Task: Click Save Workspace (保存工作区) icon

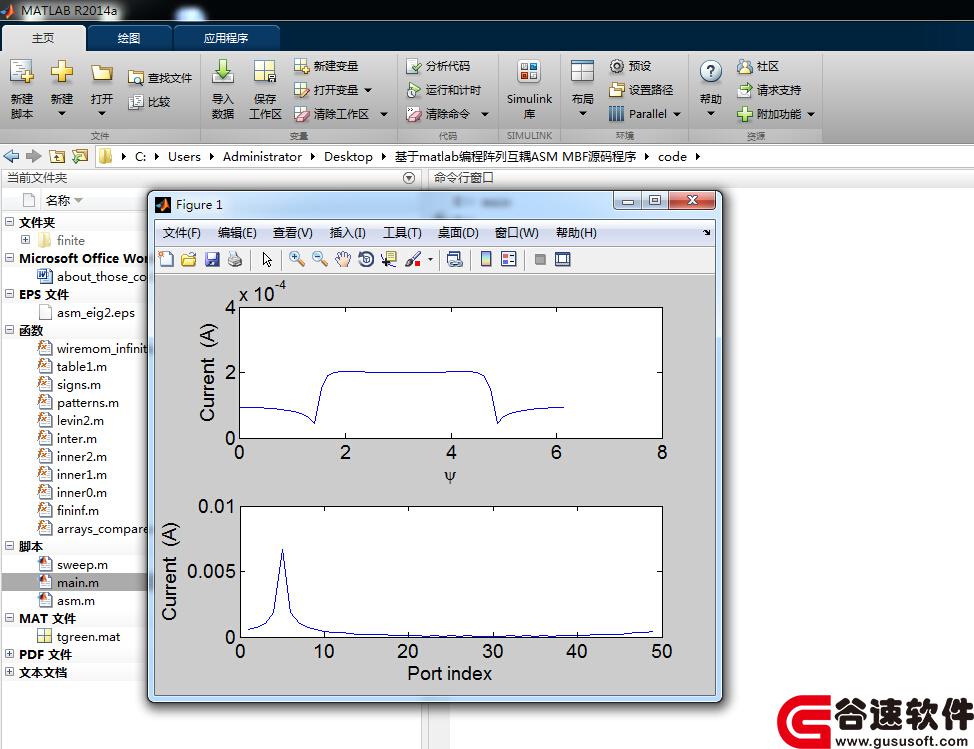Action: point(265,72)
